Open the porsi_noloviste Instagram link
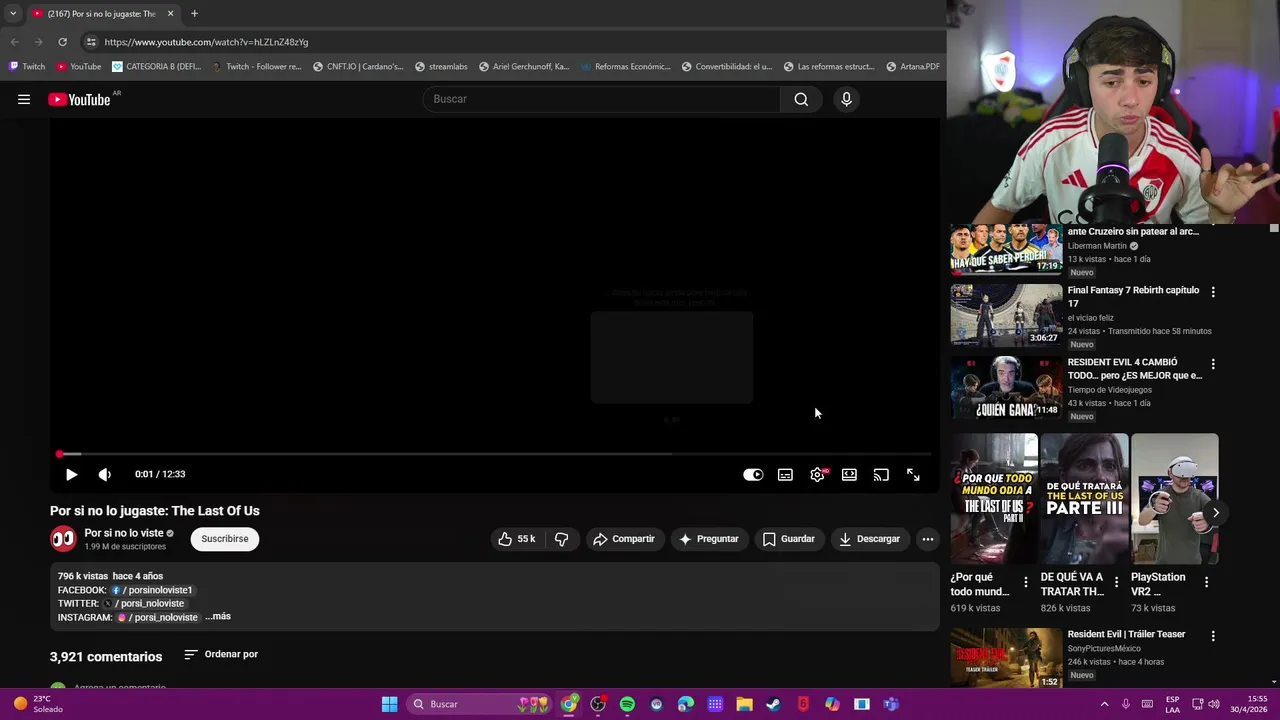Screen dimensions: 1280x720 [157, 618]
